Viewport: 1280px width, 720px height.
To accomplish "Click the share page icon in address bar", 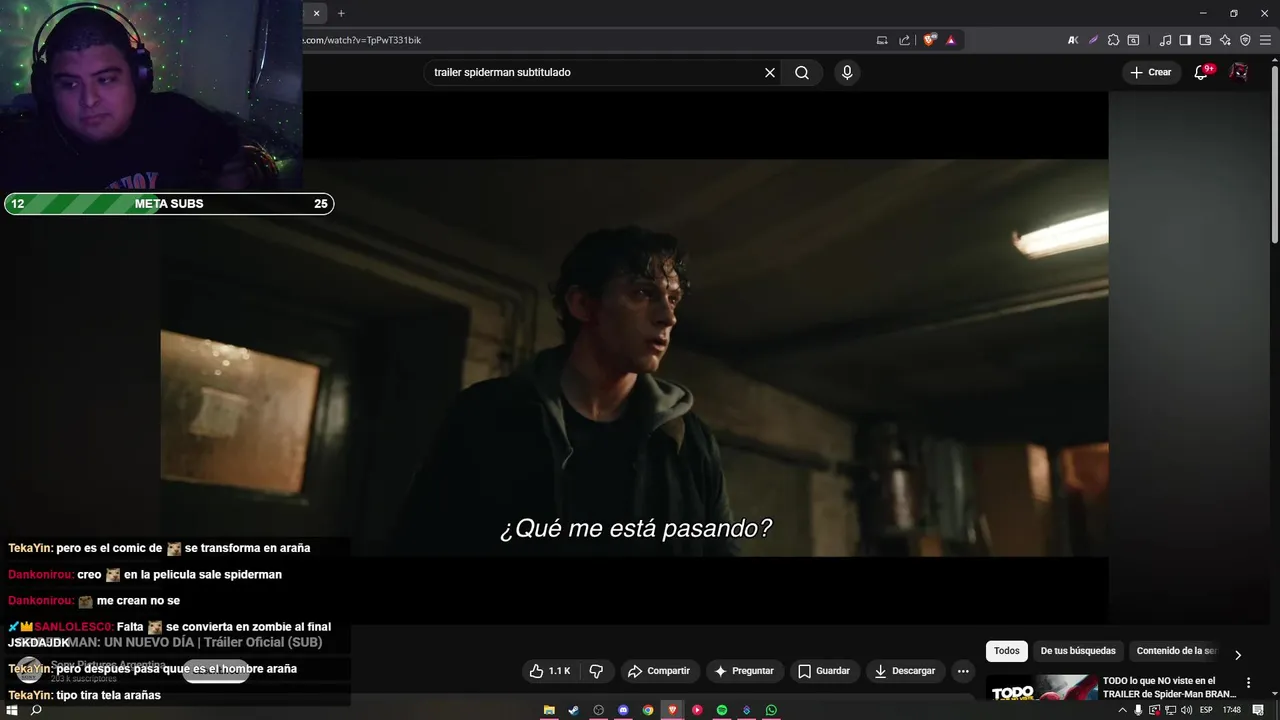I will pos(905,40).
